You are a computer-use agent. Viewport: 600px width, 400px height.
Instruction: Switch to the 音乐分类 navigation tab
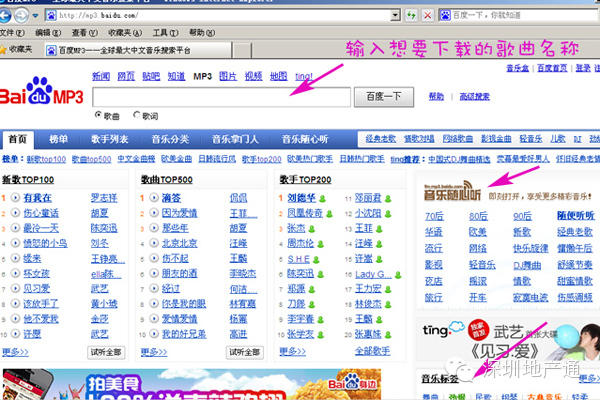(x=170, y=139)
